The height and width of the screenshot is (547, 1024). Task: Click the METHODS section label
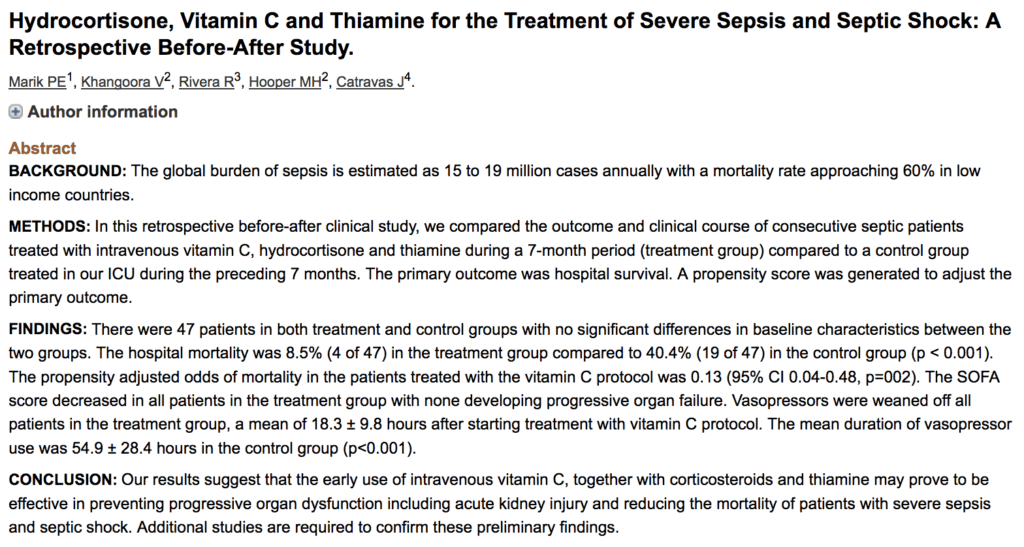50,227
